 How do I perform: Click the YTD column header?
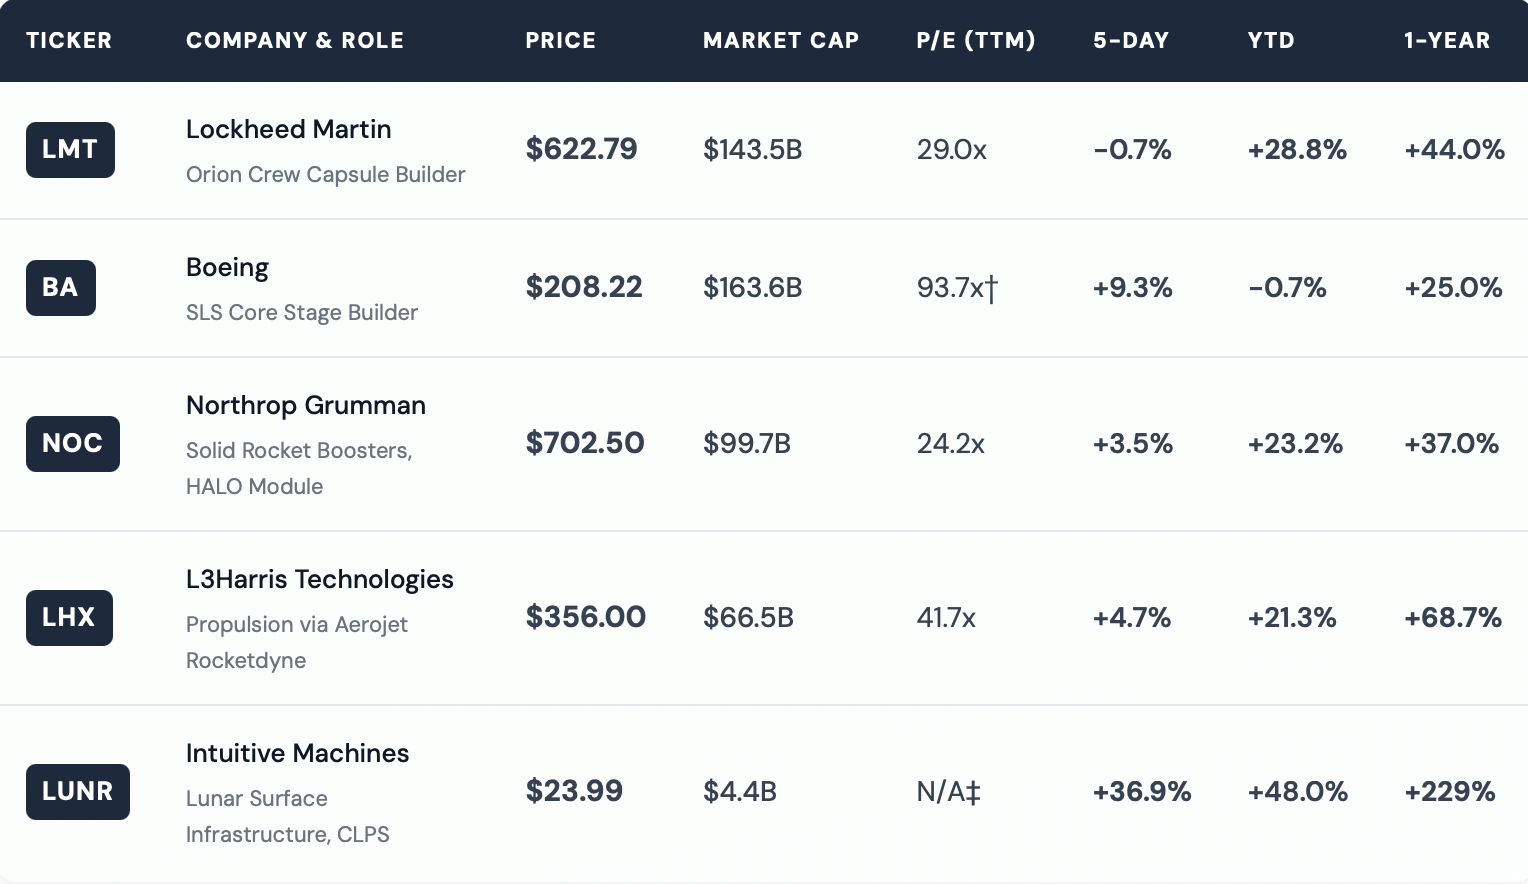[x=1270, y=41]
